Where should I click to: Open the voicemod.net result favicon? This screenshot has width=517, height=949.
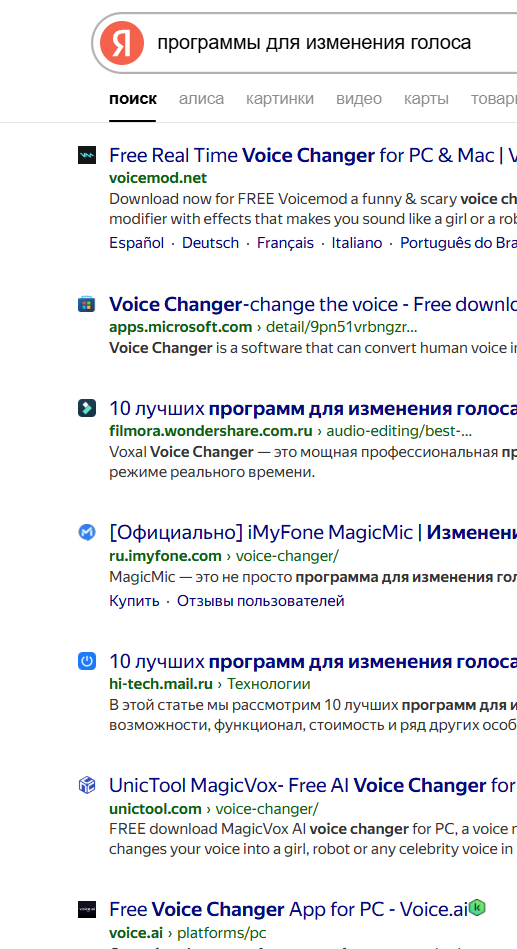point(87,156)
